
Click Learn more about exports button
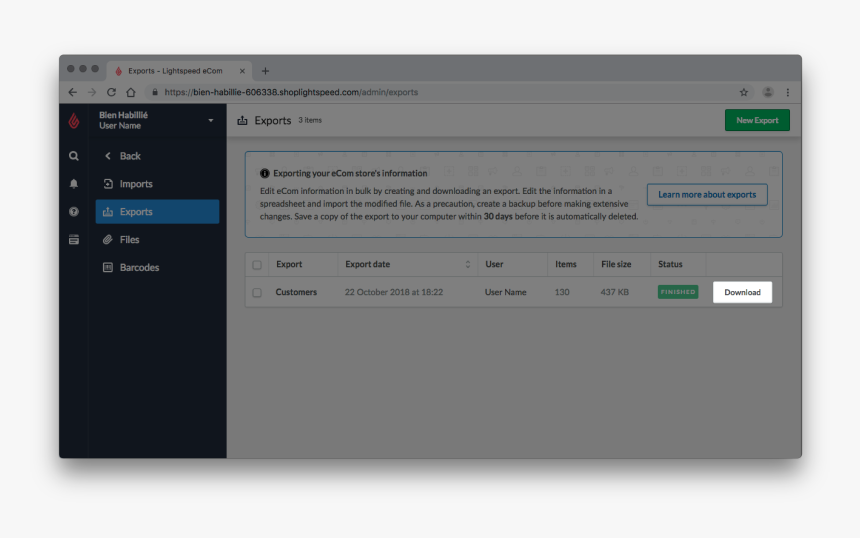click(707, 195)
